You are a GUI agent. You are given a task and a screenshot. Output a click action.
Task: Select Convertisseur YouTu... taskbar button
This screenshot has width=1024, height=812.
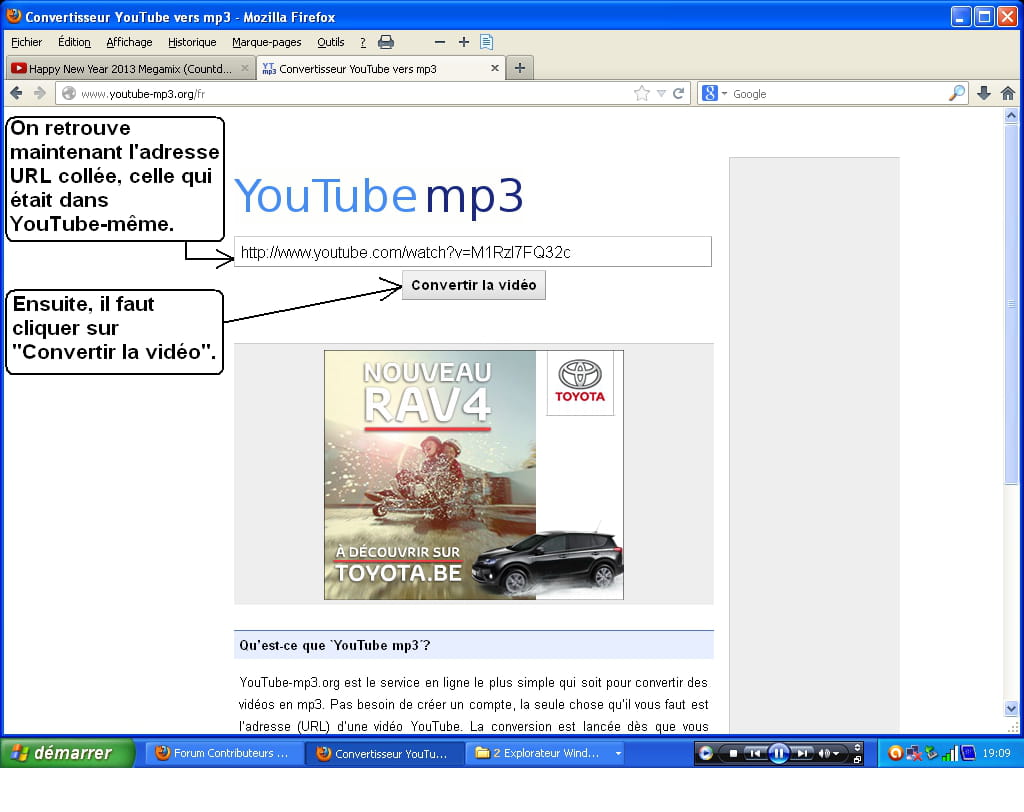tap(383, 753)
